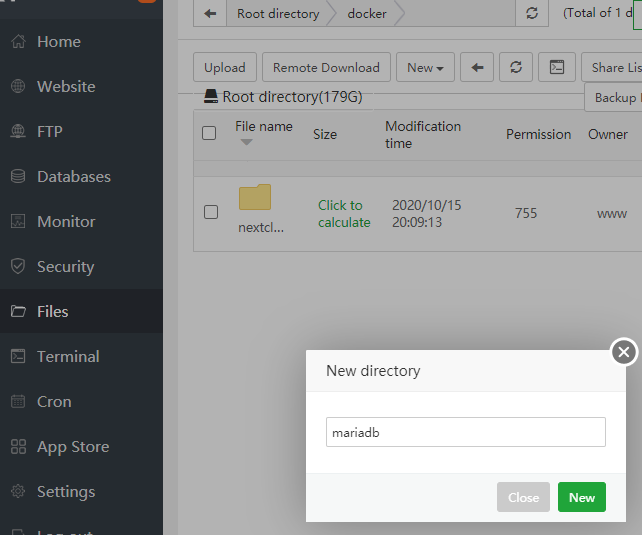Focus the directory name input field

pyautogui.click(x=465, y=433)
